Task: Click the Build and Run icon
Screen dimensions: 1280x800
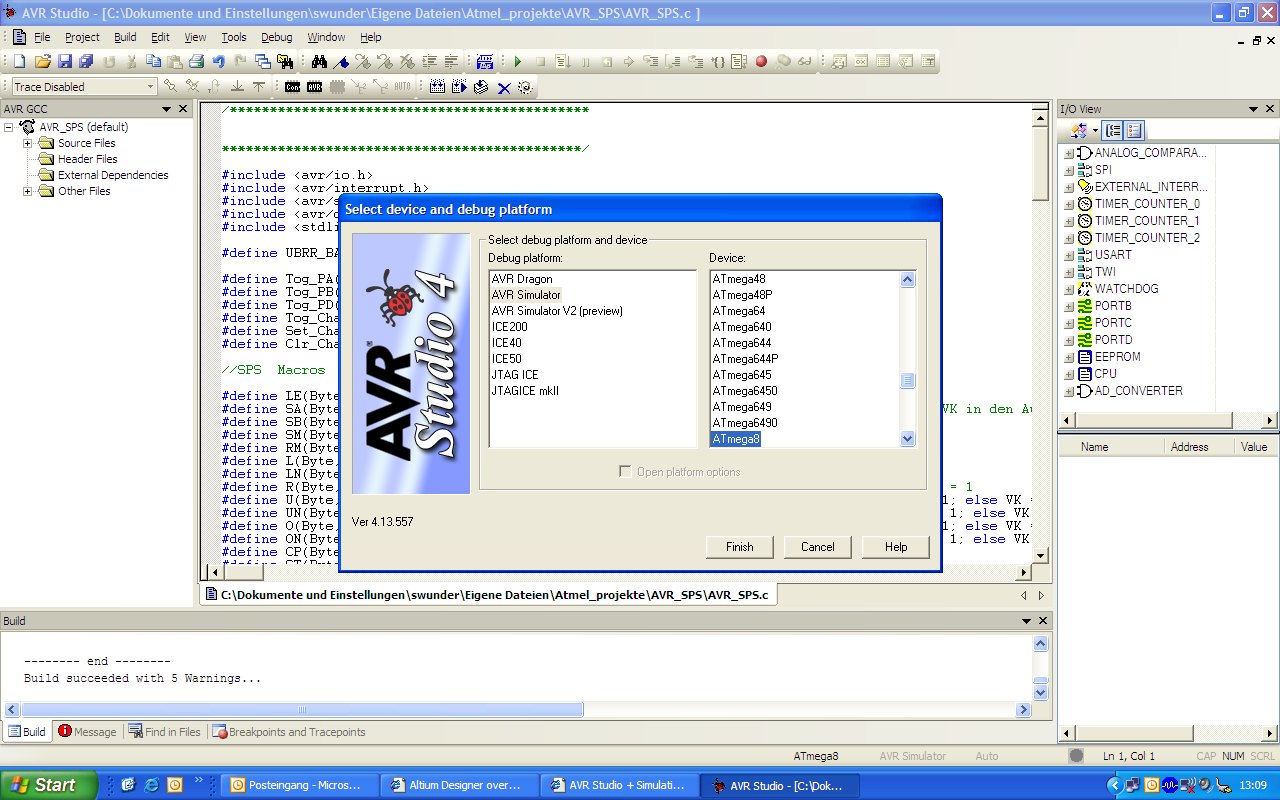Action: 459,87
